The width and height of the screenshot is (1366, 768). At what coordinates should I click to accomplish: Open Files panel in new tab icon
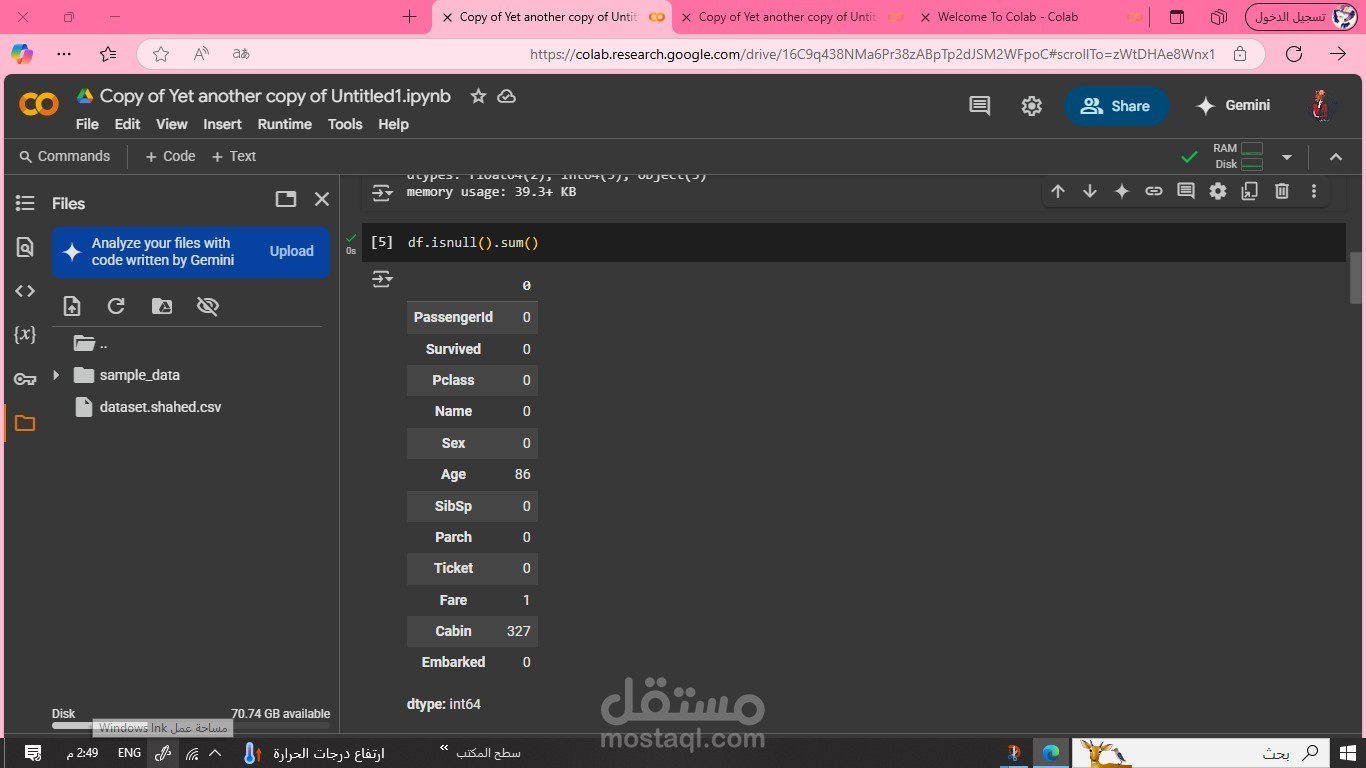coord(286,199)
